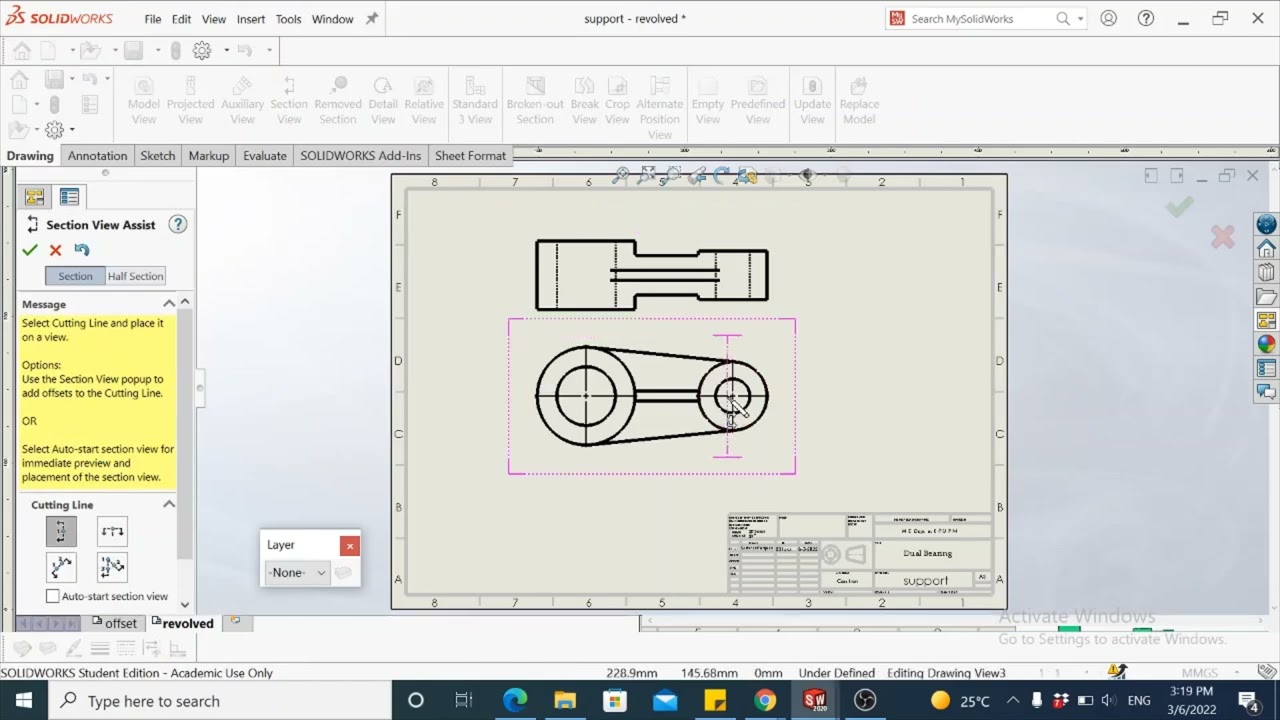Select the horizontal cutting line option
The height and width of the screenshot is (720, 1280).
tap(112, 532)
